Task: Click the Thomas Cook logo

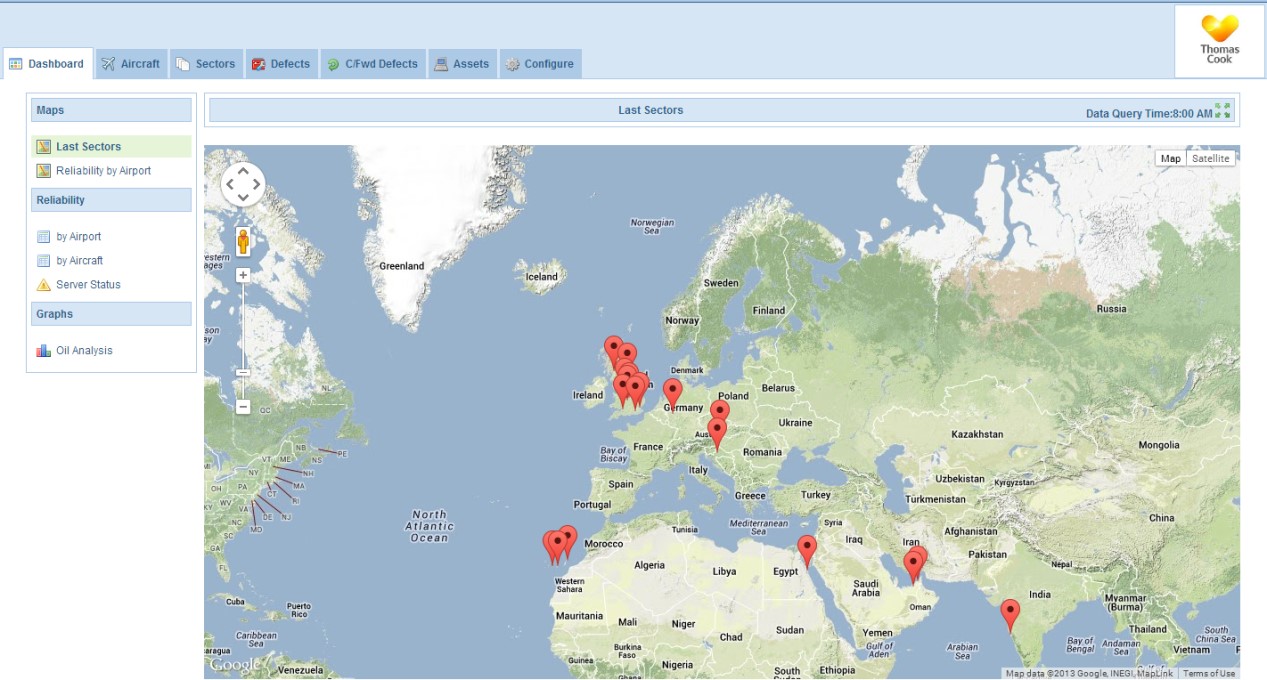Action: click(1219, 42)
